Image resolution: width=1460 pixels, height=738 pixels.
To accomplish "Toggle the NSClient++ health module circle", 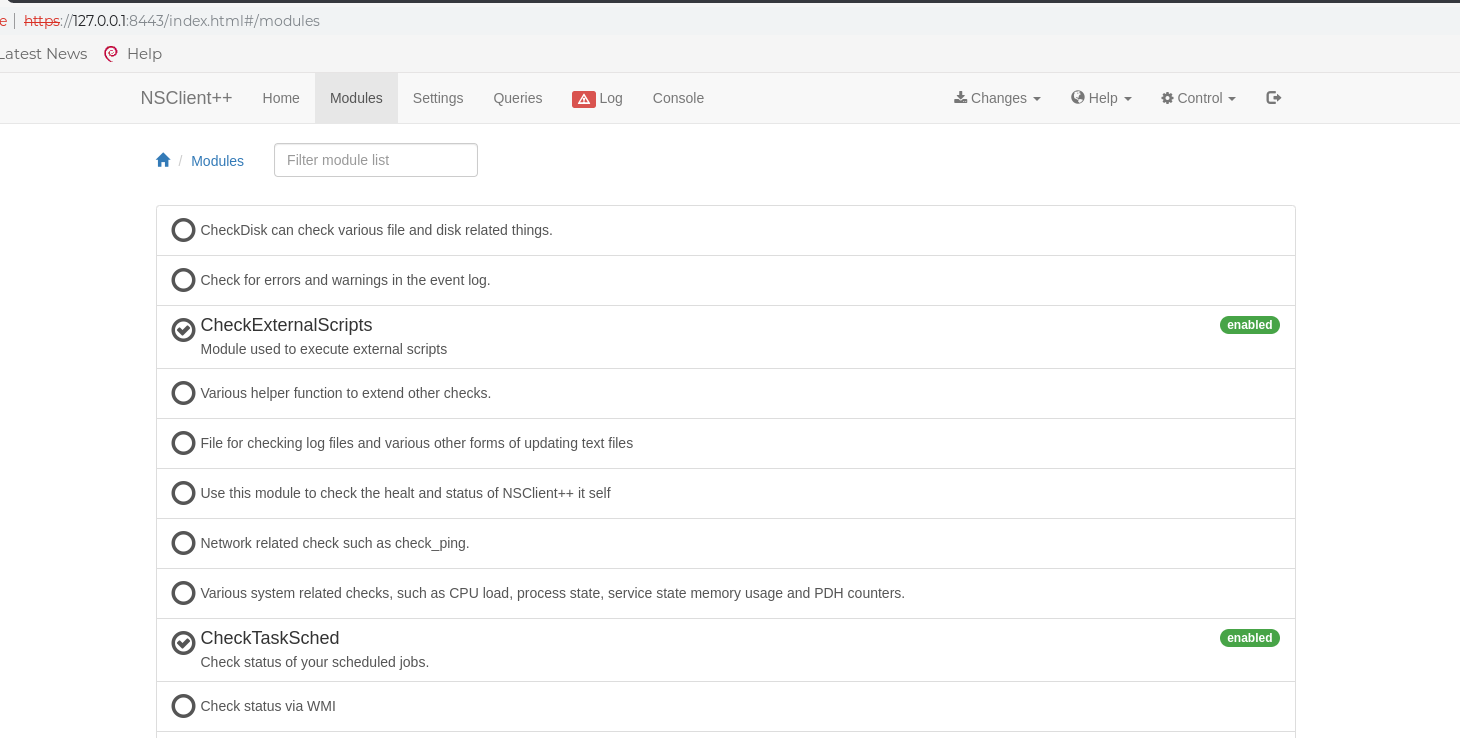I will [x=183, y=493].
